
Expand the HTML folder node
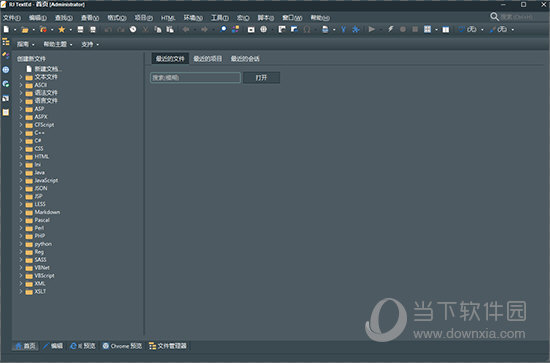pos(21,156)
